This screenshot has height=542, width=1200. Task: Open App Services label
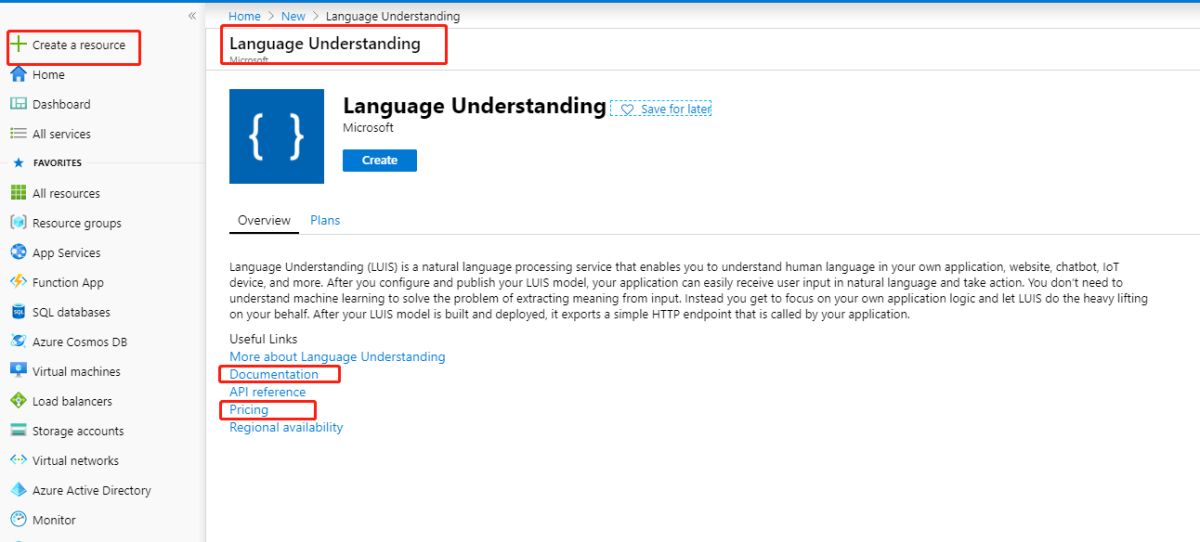(x=66, y=253)
